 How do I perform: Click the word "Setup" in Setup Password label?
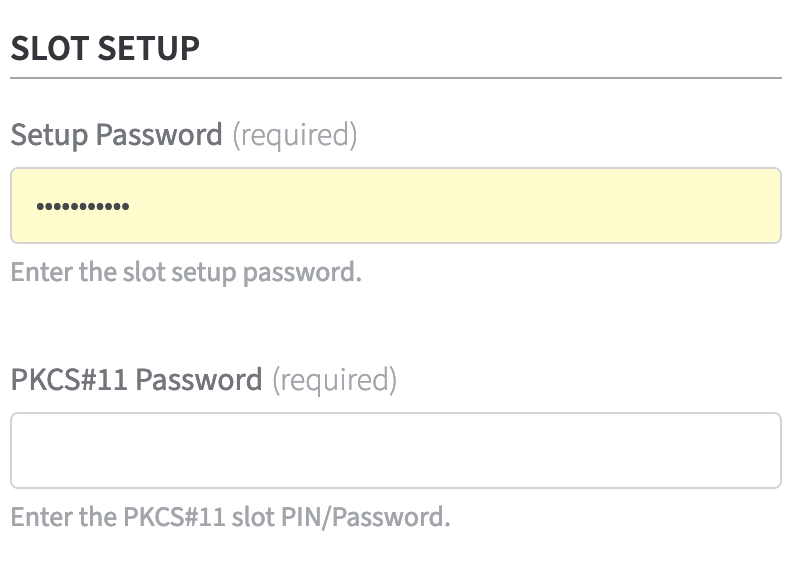click(x=50, y=135)
